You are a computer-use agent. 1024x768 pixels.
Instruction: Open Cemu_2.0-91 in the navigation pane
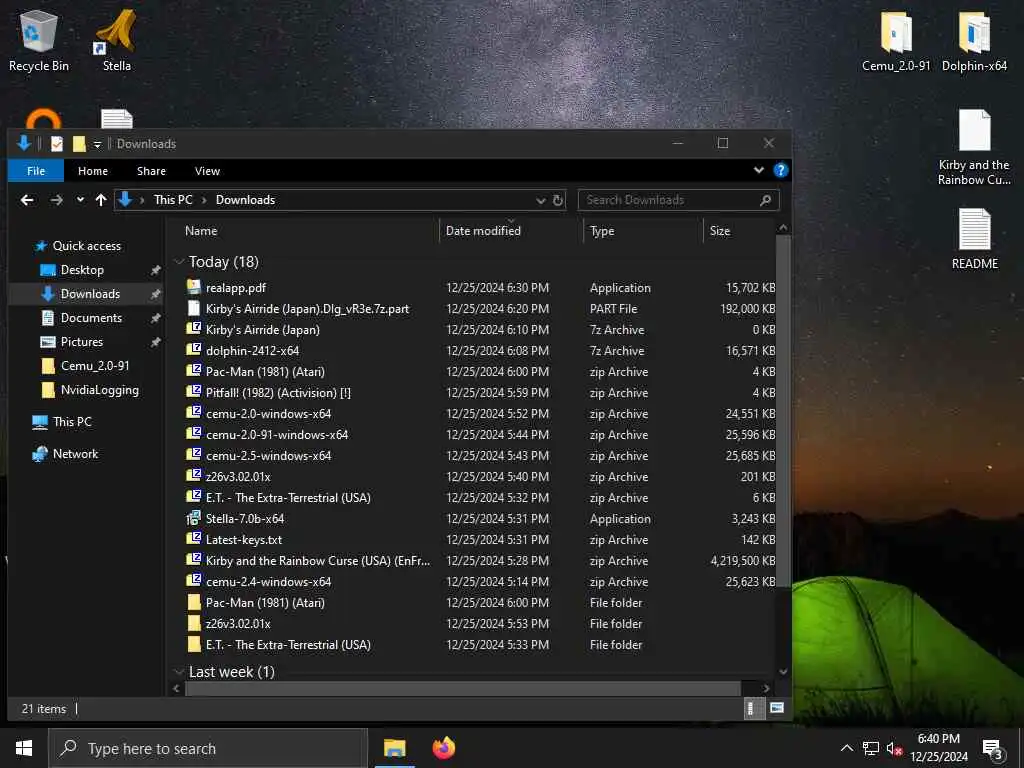pyautogui.click(x=95, y=366)
